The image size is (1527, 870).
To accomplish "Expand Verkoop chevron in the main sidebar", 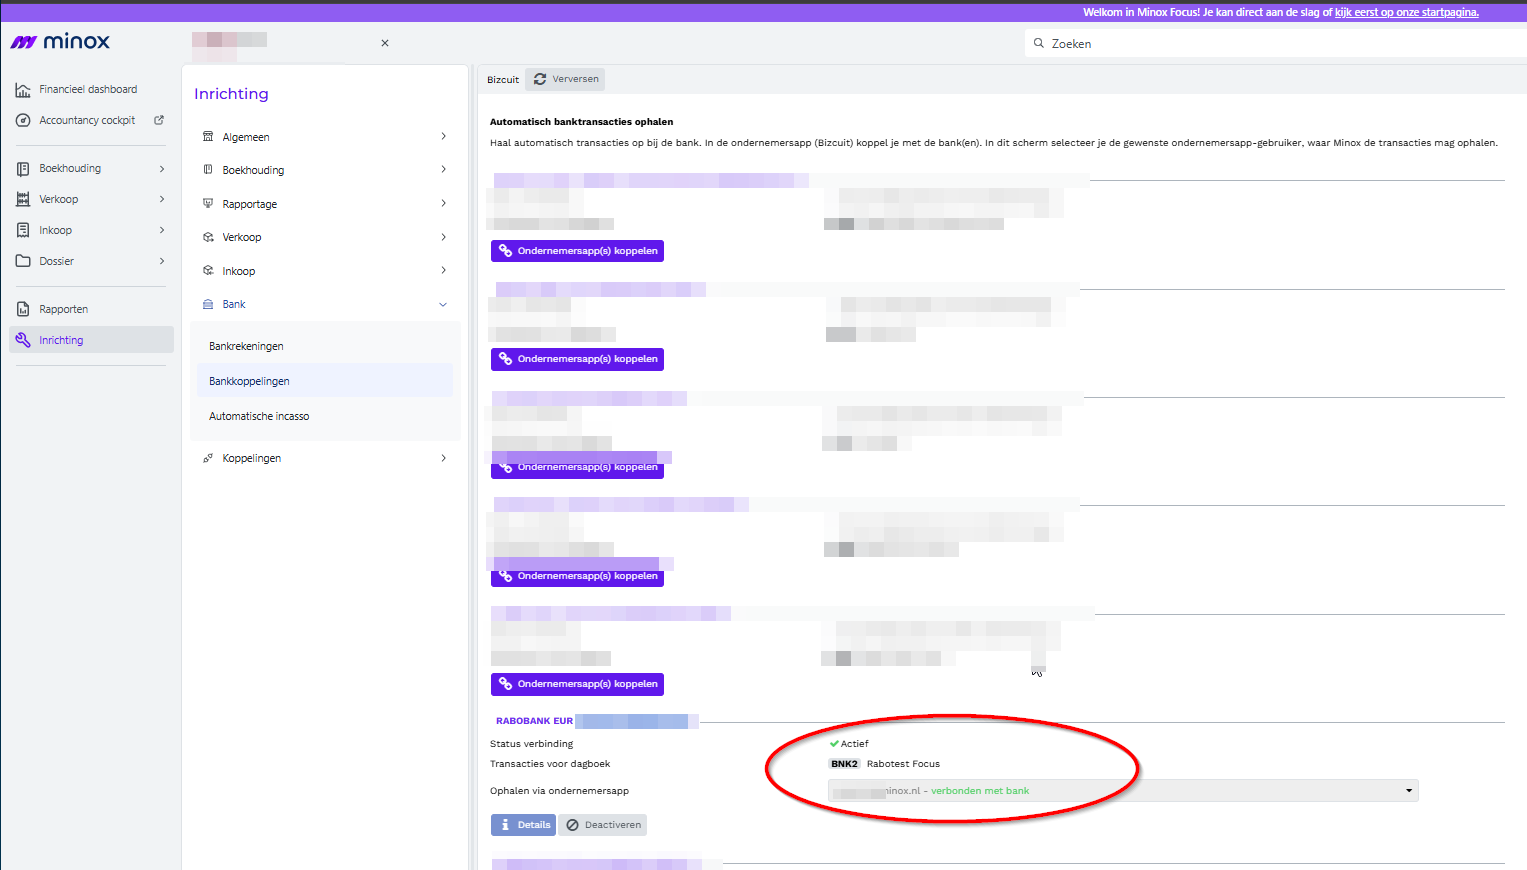I will click(x=162, y=200).
